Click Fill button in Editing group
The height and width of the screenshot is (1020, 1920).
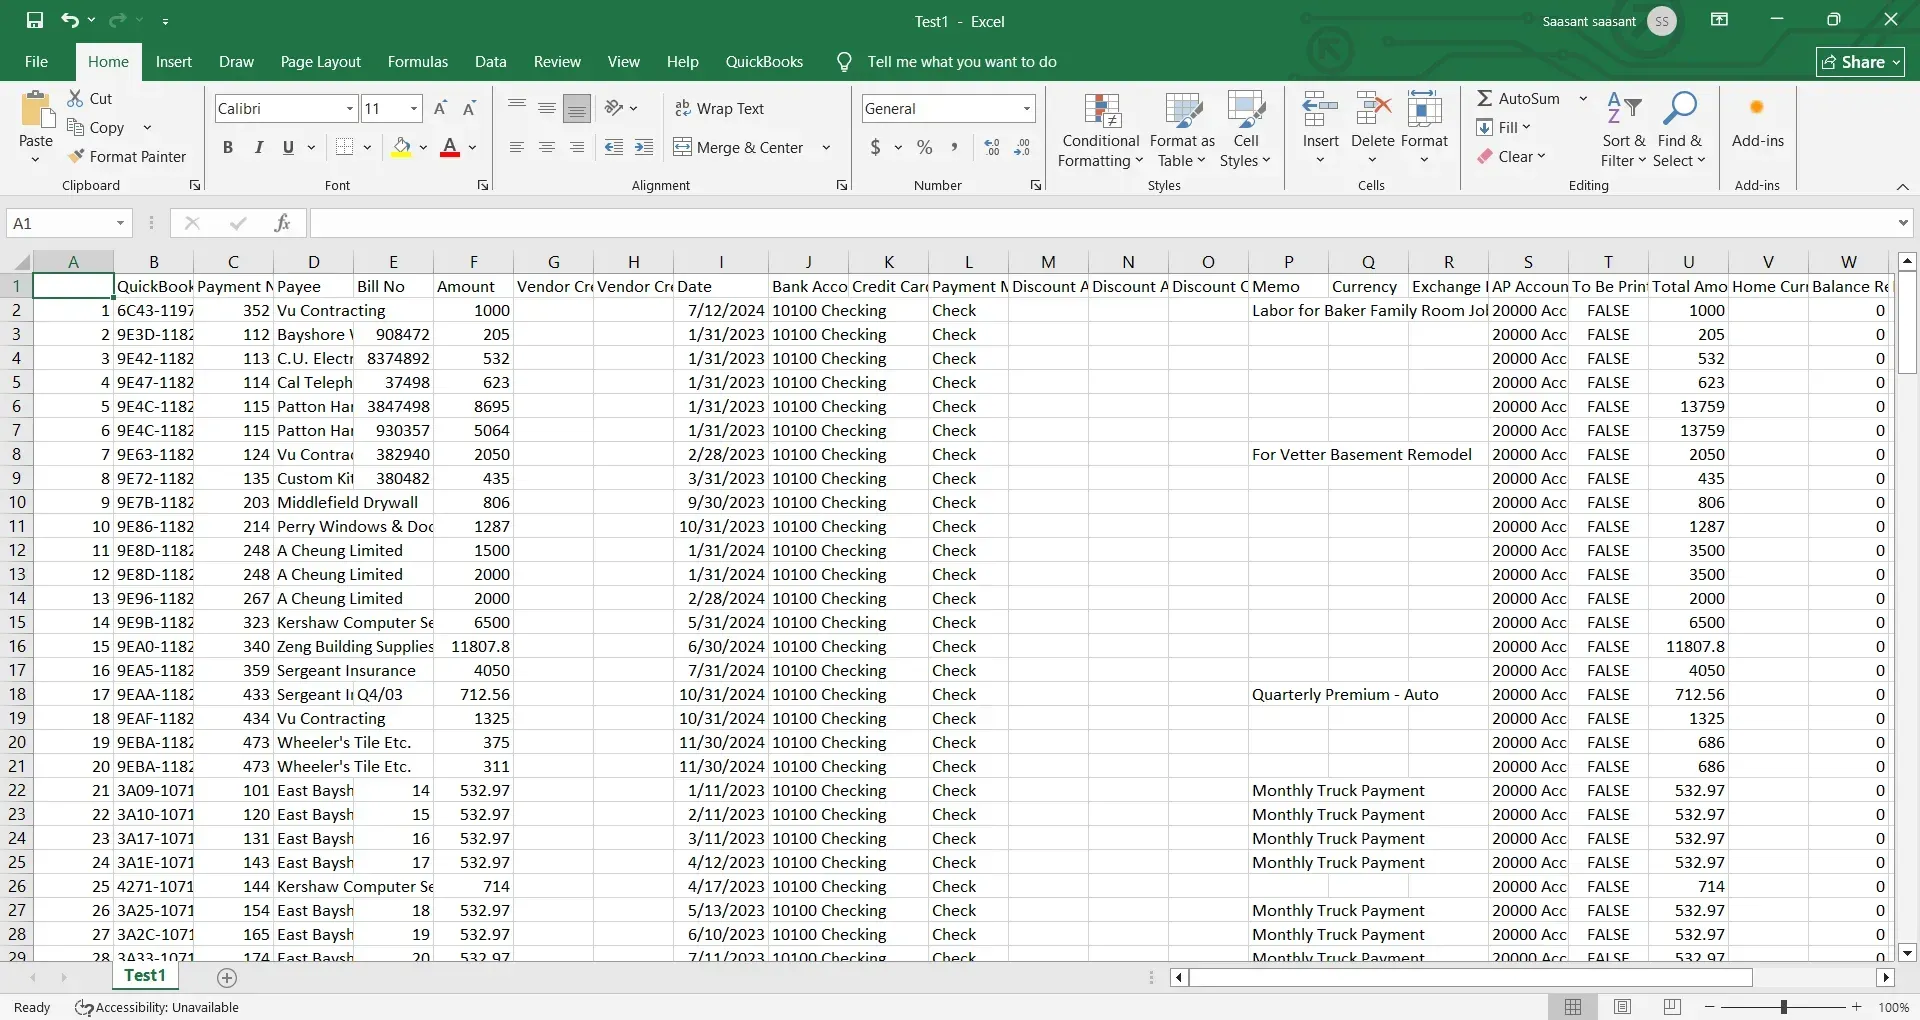coord(1504,127)
